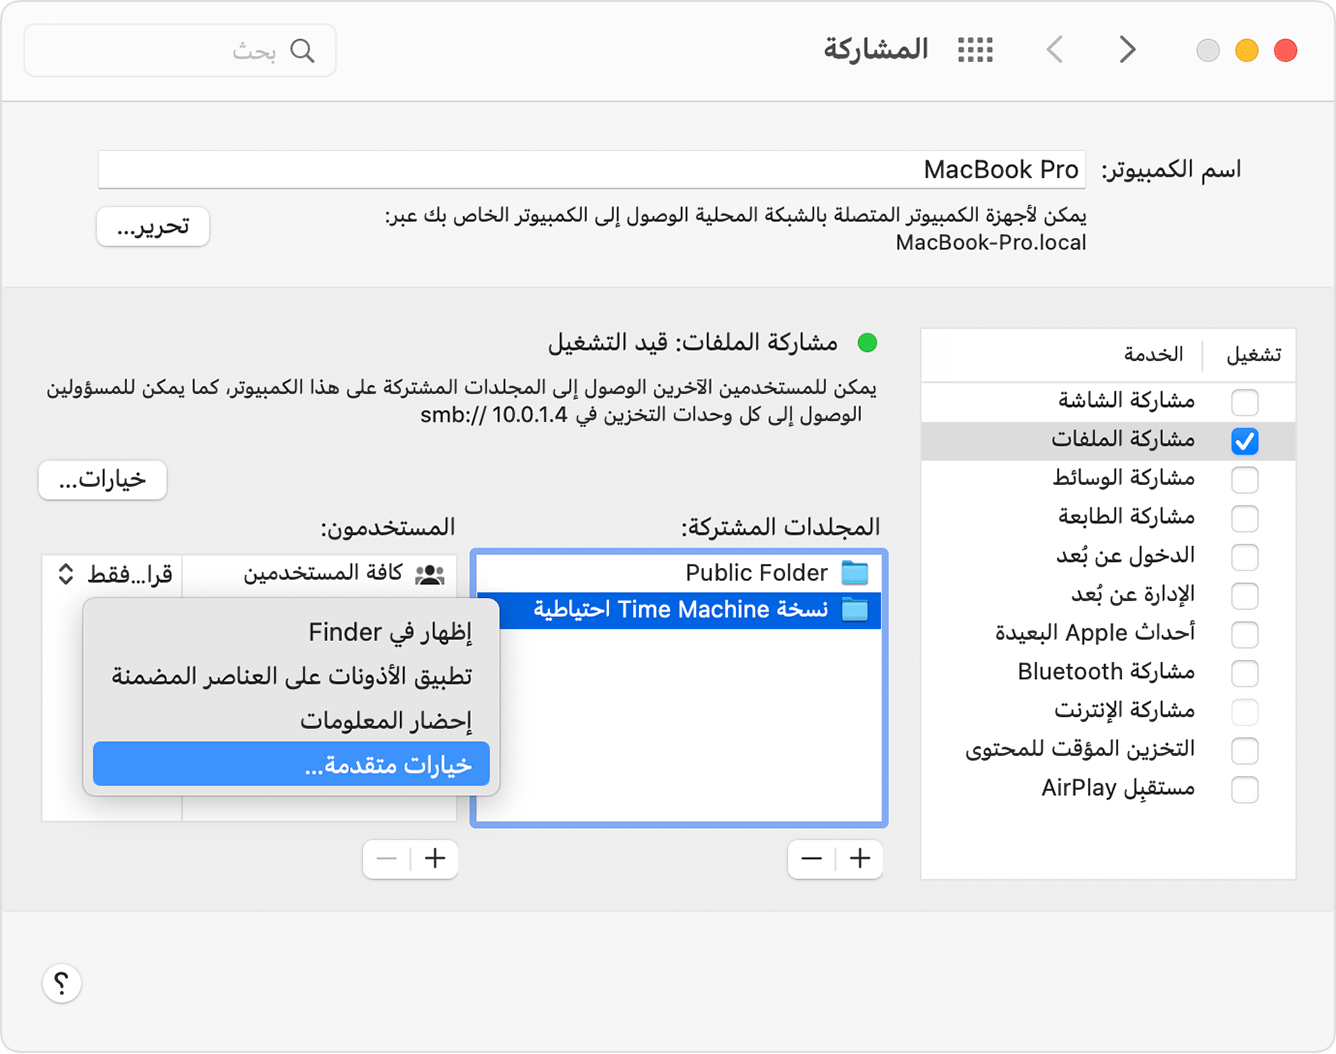1336x1054 pixels.
Task: Select خيارات متقدمة from the context menu
Action: pyautogui.click(x=290, y=763)
